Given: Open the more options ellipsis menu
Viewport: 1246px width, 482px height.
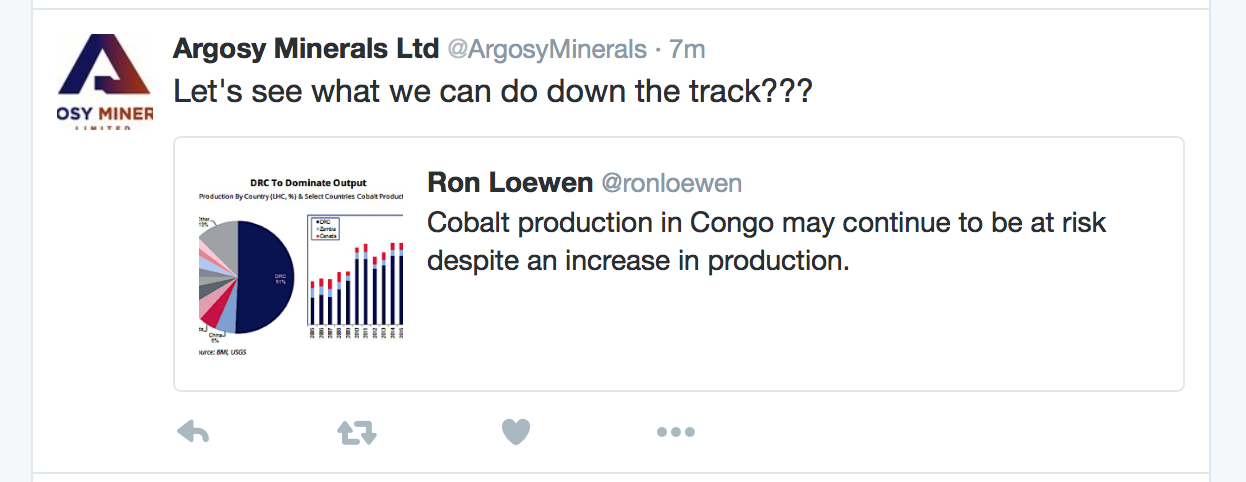Looking at the screenshot, I should pyautogui.click(x=675, y=432).
